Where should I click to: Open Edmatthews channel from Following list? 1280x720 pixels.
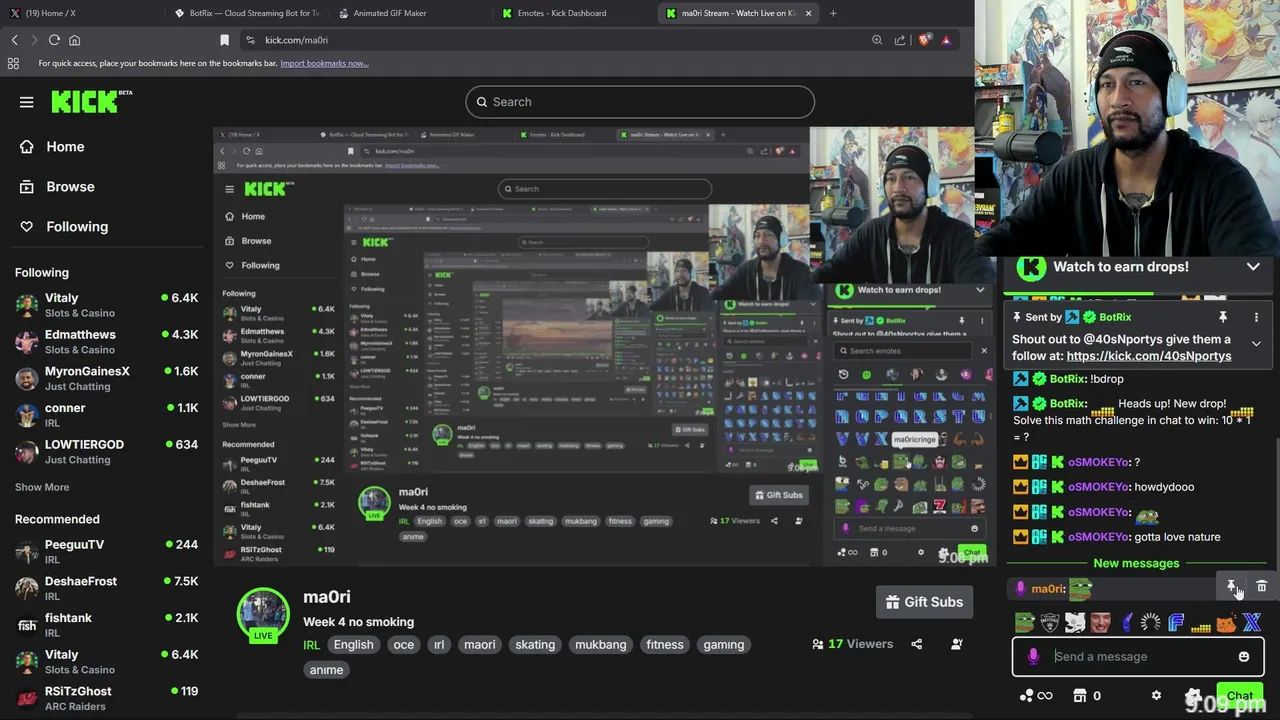(x=106, y=342)
